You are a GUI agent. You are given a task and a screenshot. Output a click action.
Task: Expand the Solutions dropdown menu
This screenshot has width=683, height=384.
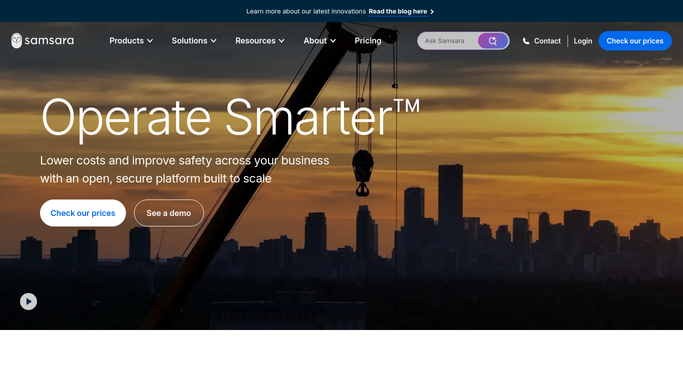click(x=194, y=40)
